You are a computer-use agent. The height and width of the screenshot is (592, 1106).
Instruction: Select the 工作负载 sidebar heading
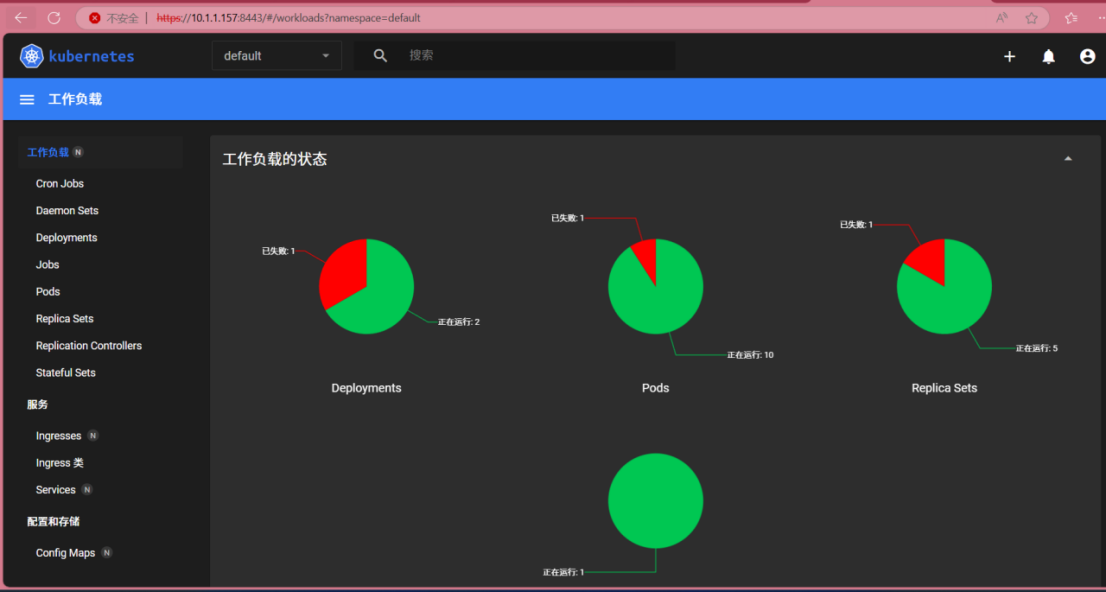click(x=48, y=152)
